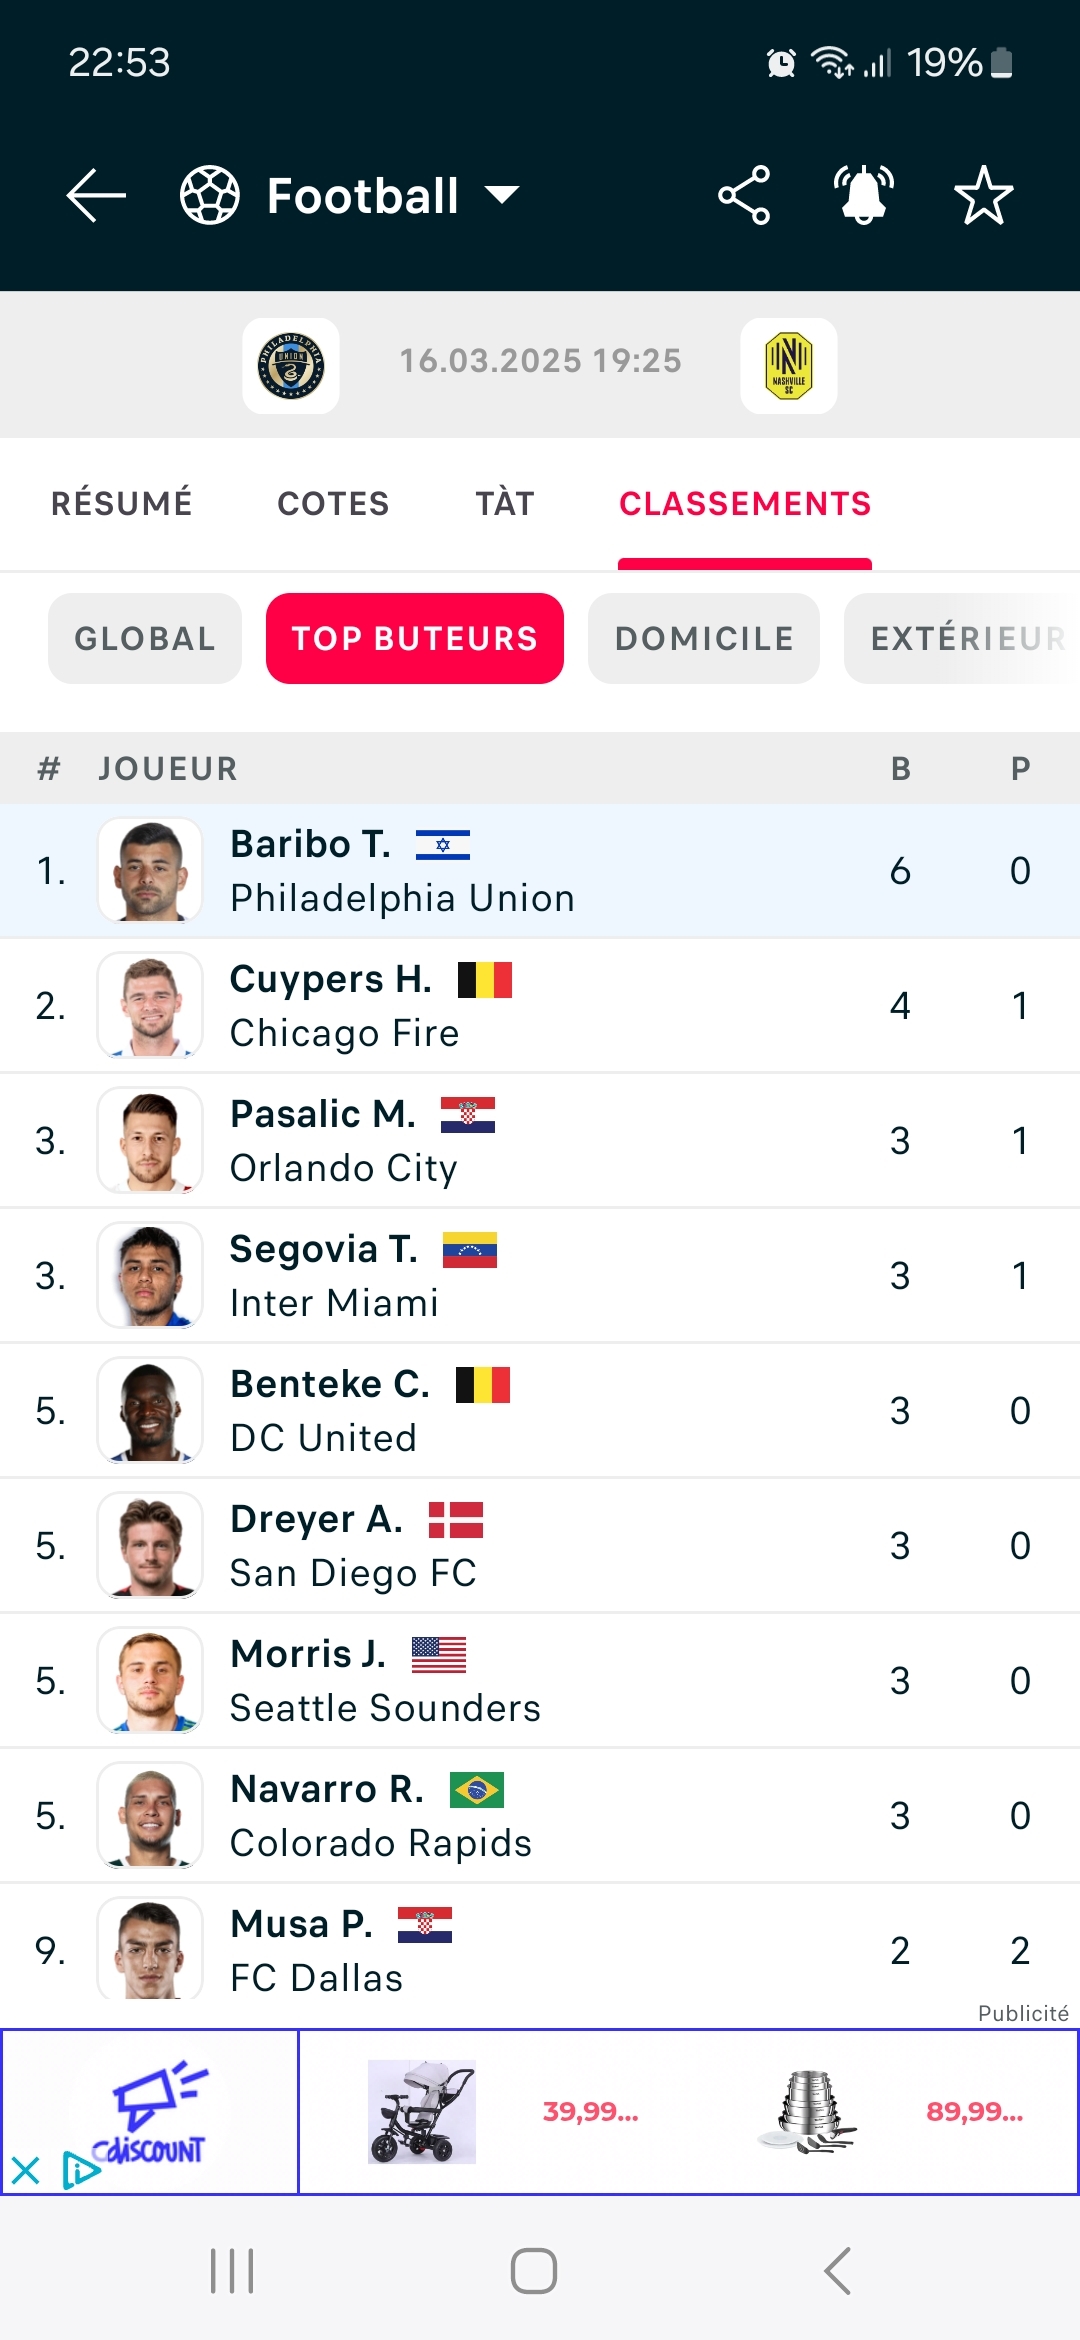Image resolution: width=1080 pixels, height=2340 pixels.
Task: Tap Benteke C. player photo
Action: coord(150,1410)
